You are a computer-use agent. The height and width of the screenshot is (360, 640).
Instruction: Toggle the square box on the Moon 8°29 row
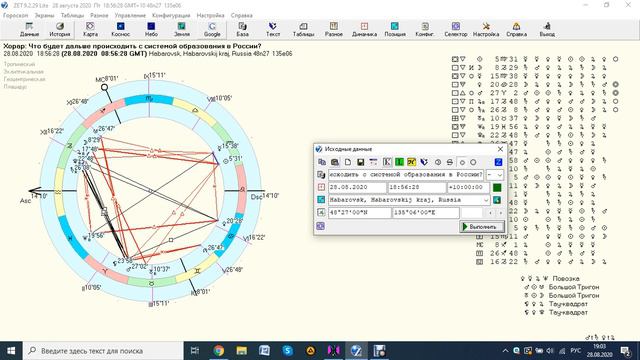455,68
